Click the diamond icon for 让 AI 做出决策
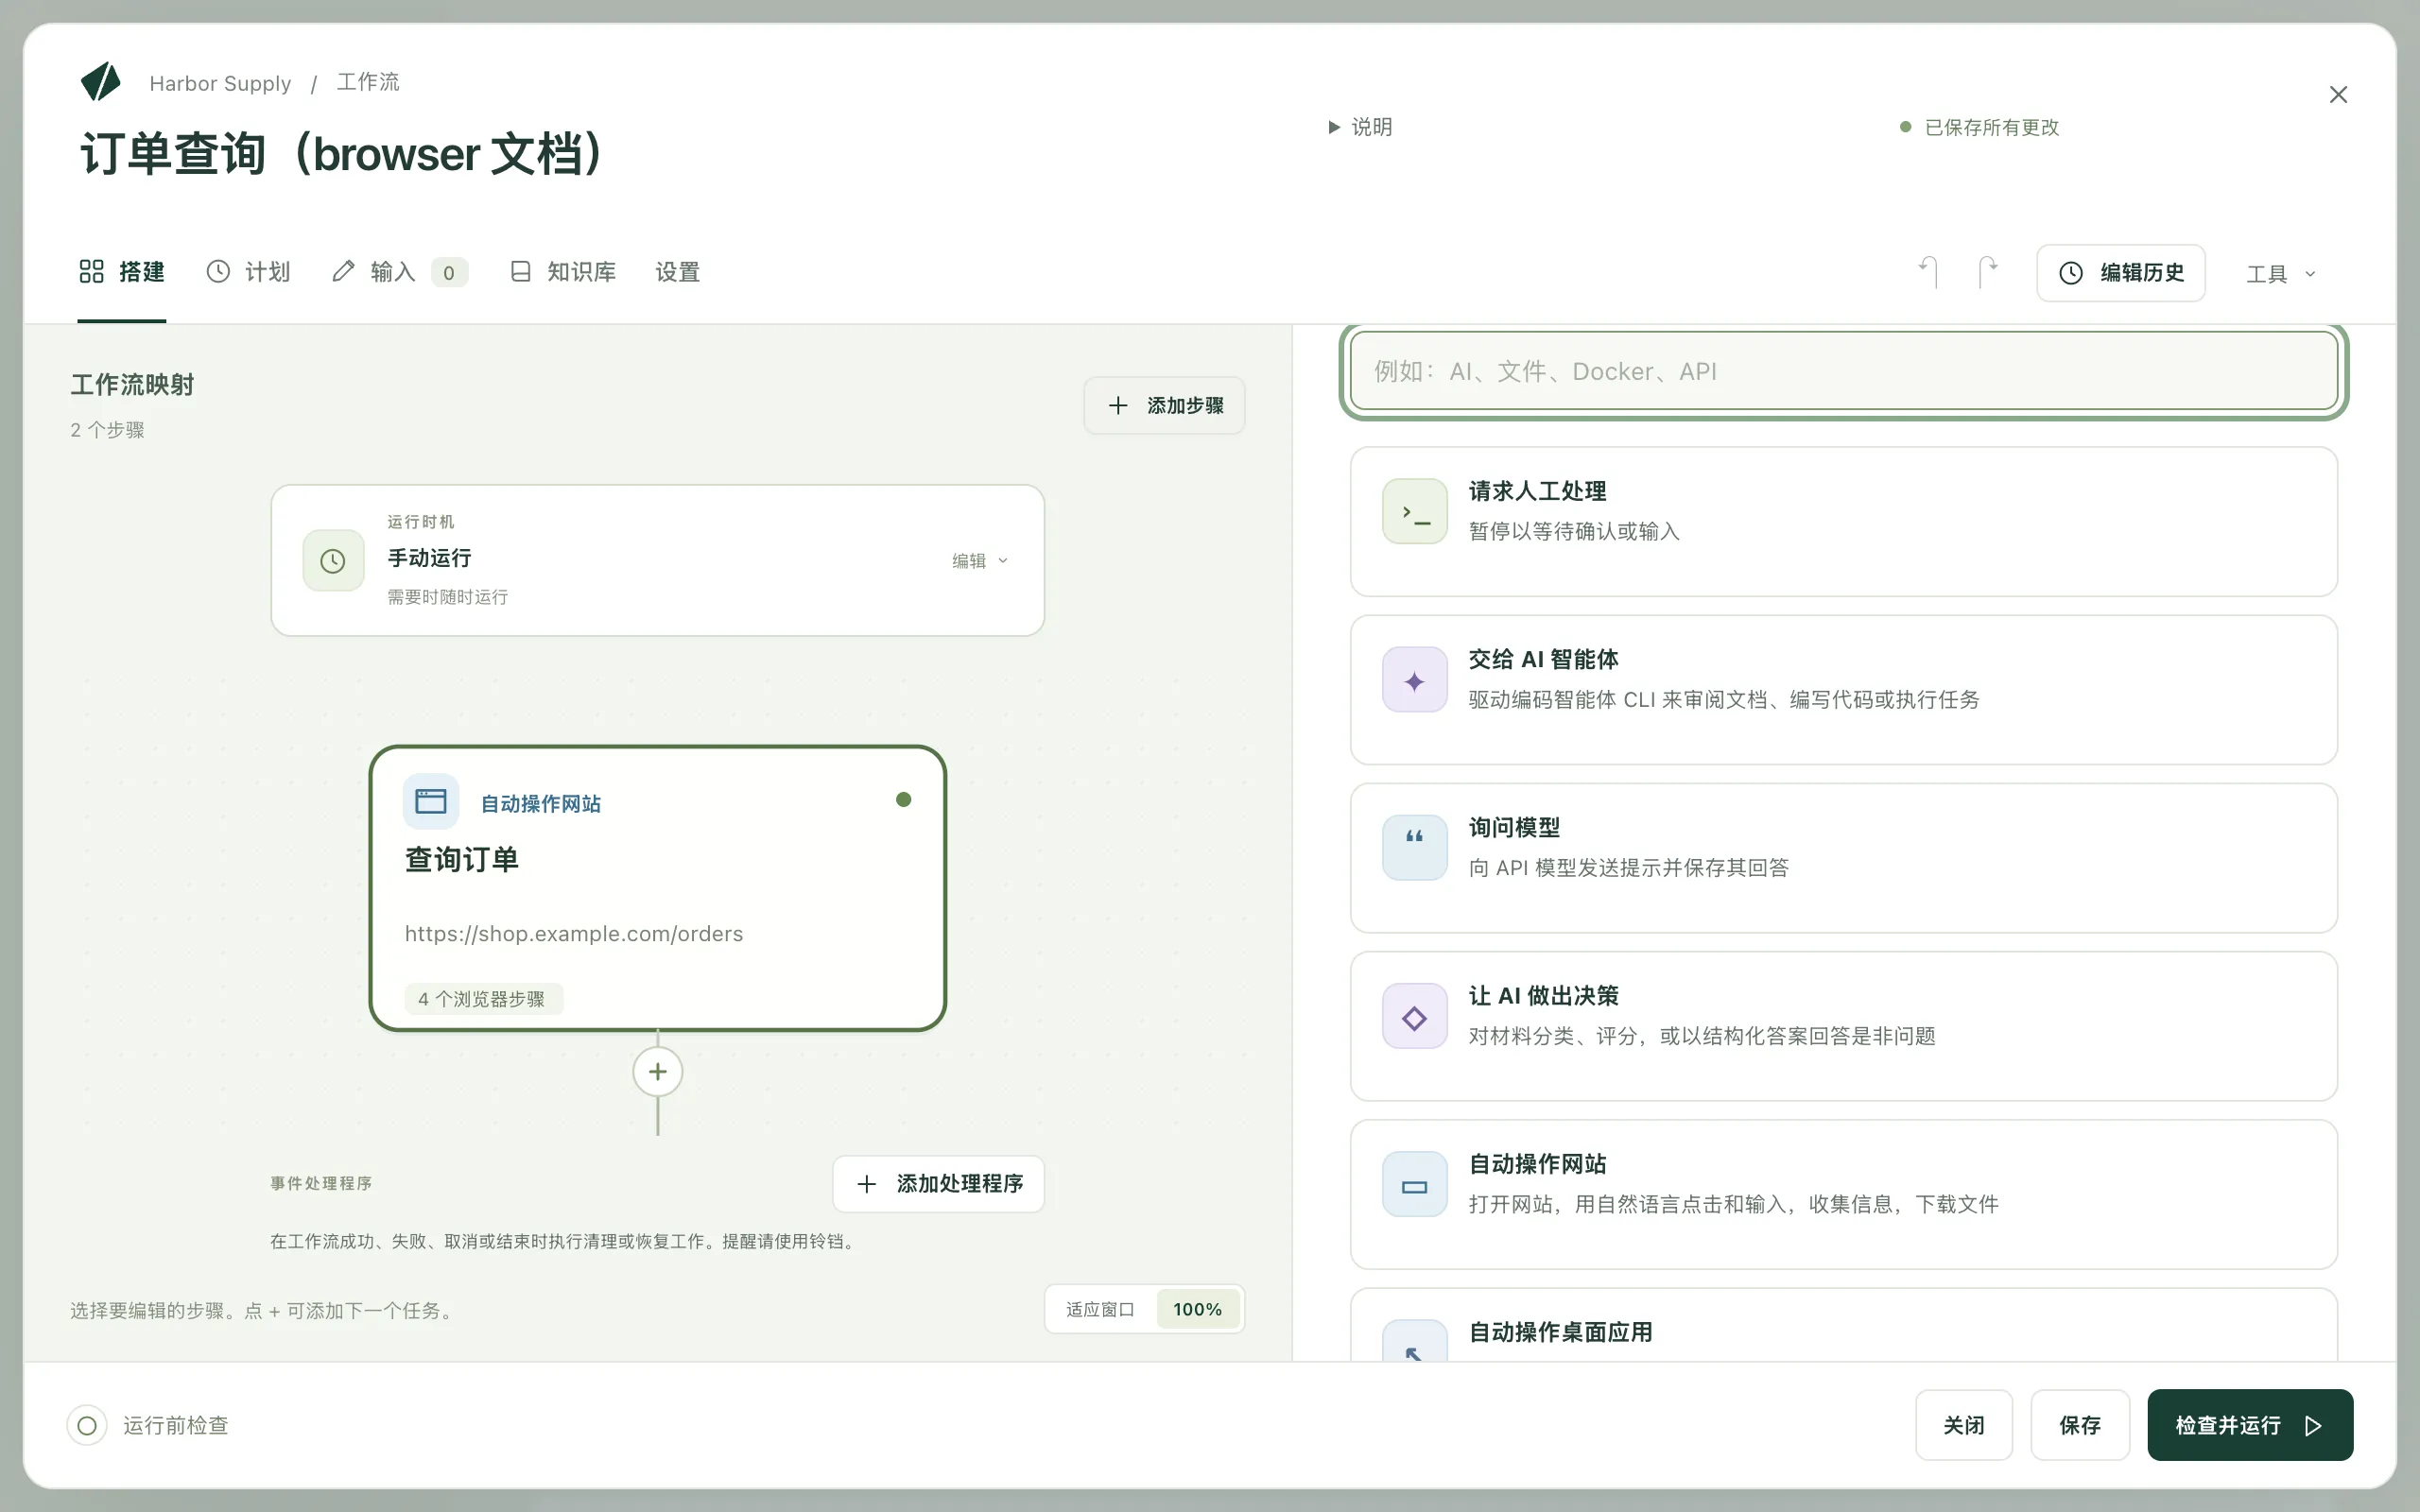 (x=1414, y=1016)
